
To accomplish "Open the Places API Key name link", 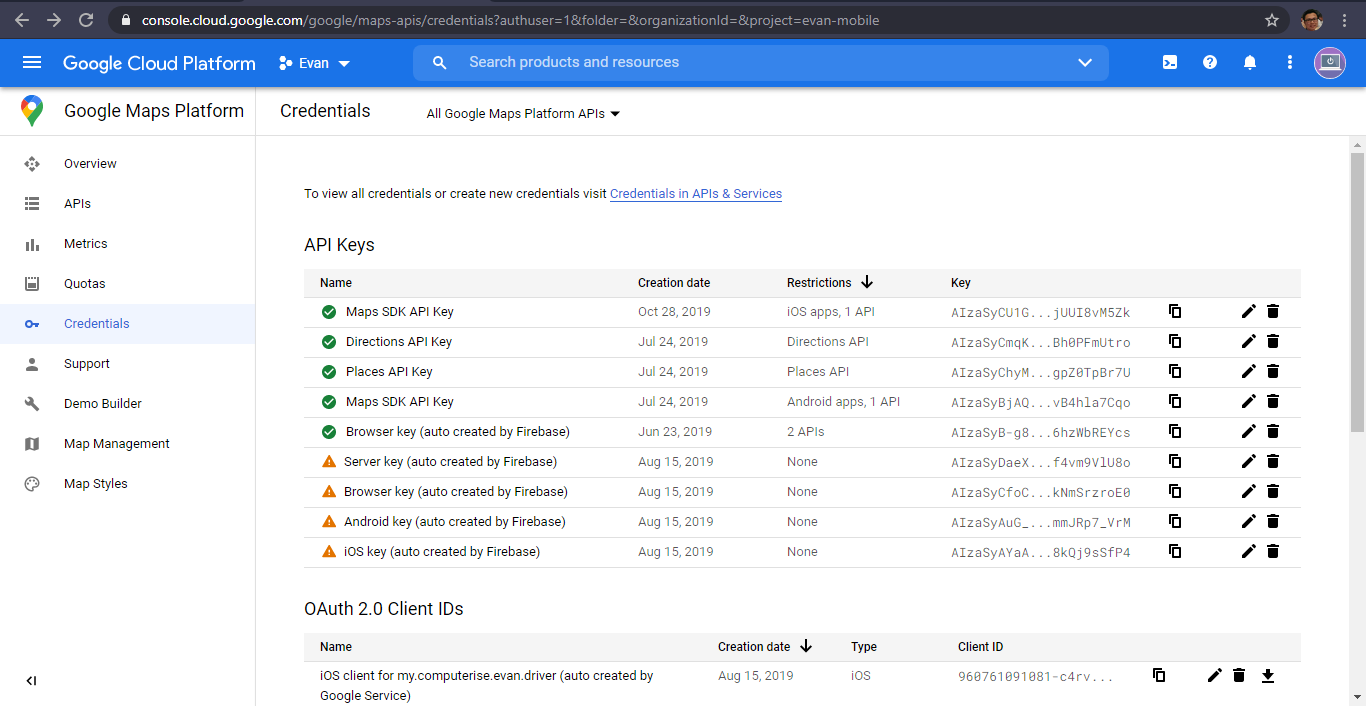I will [389, 372].
